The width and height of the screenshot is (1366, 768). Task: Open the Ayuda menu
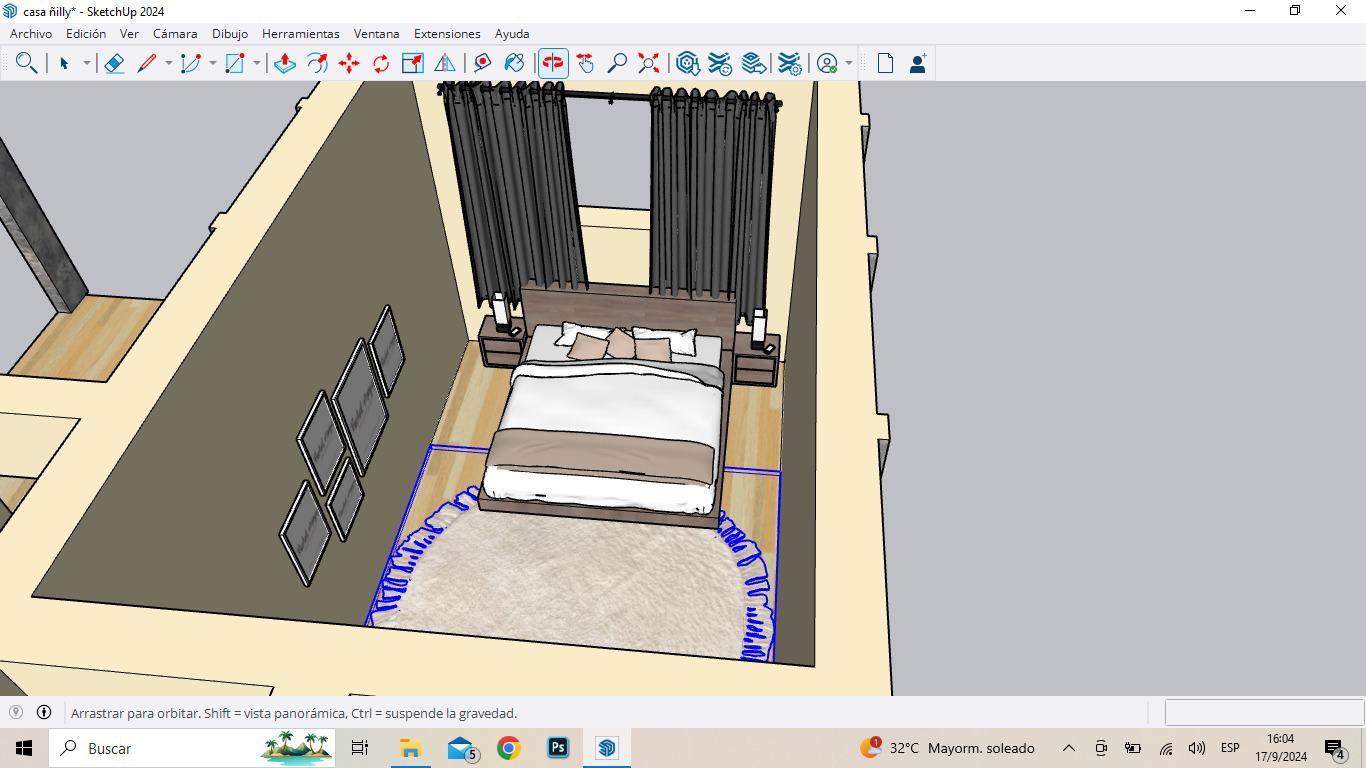click(512, 33)
